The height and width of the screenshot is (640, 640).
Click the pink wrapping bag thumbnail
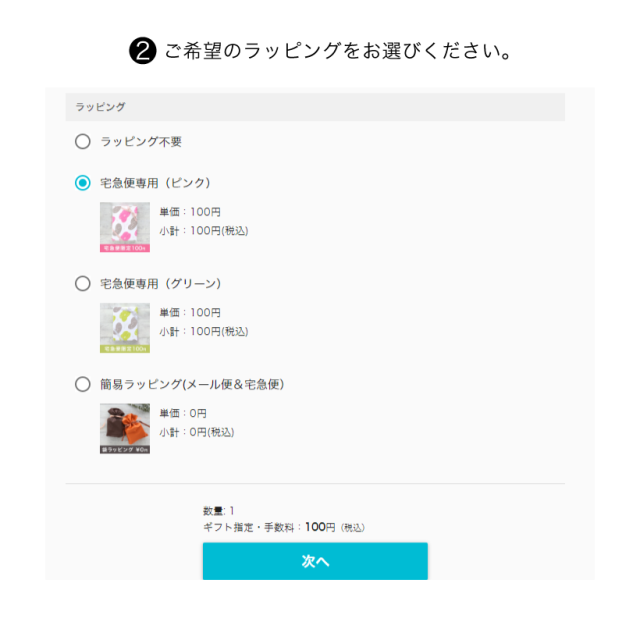coord(125,227)
